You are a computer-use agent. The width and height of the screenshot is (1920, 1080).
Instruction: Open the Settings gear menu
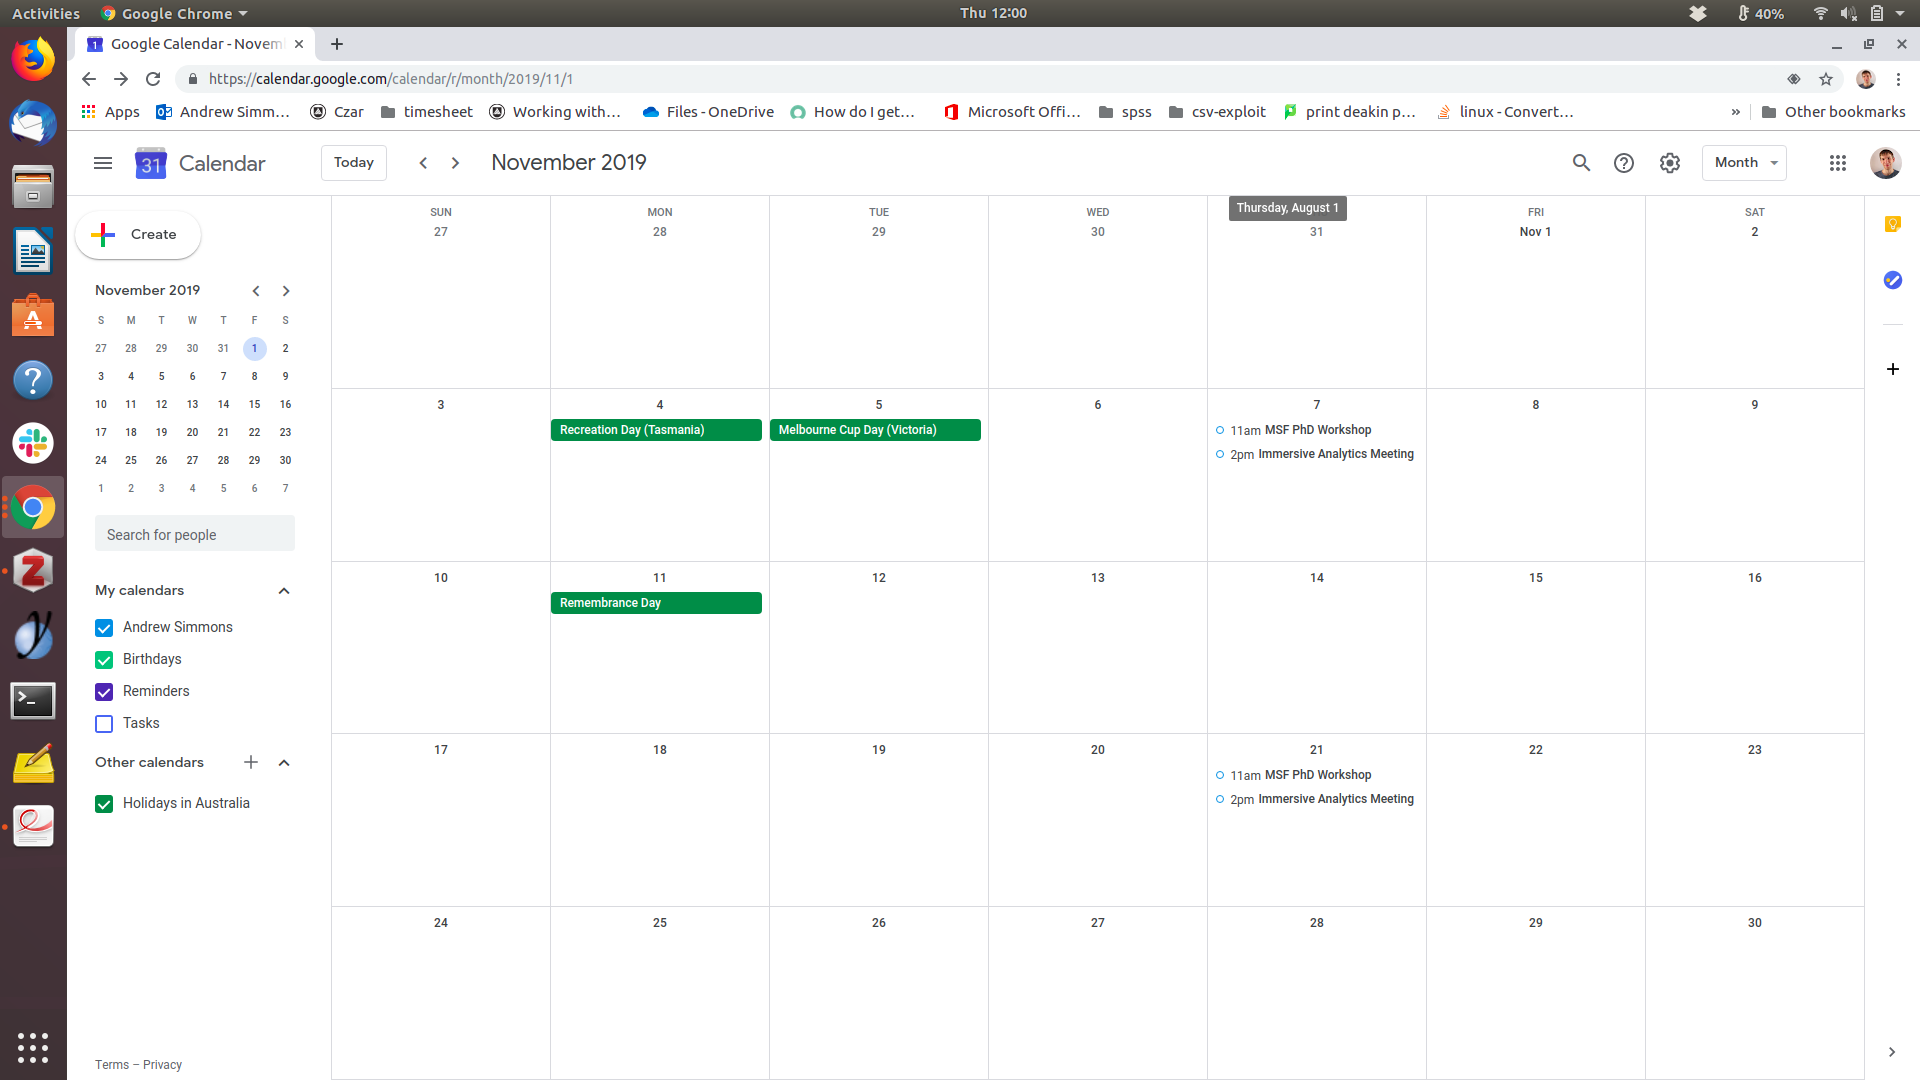(x=1670, y=163)
